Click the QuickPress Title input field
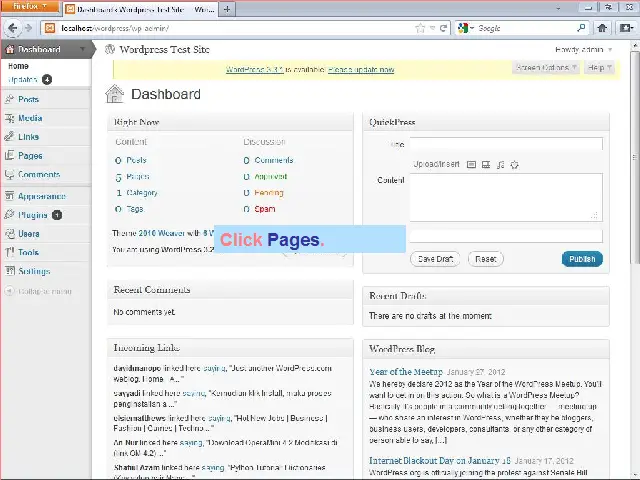Screen dimensions: 640x480 [506, 144]
